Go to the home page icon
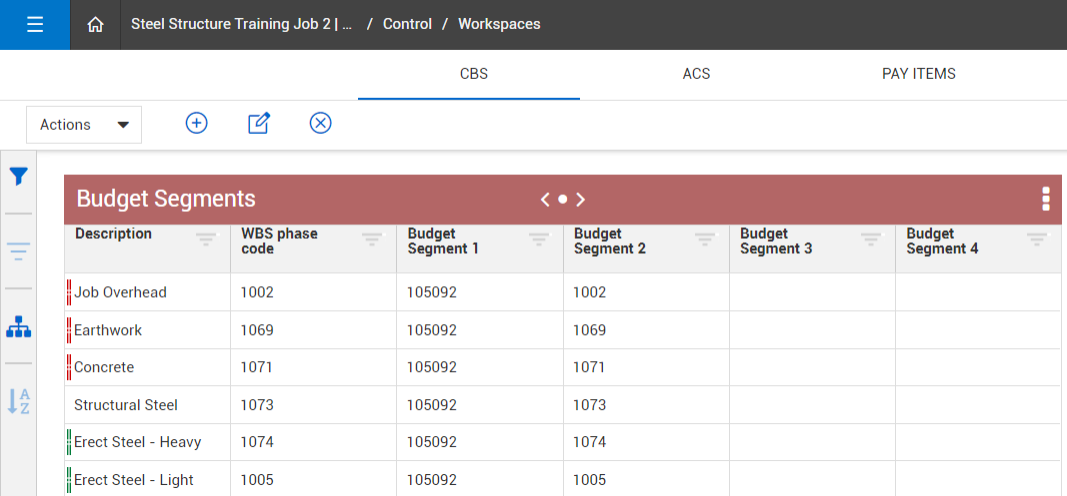 (96, 25)
